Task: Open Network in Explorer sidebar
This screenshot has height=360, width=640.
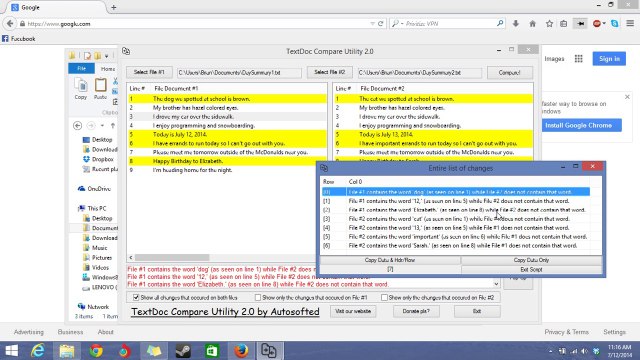Action: (x=93, y=307)
